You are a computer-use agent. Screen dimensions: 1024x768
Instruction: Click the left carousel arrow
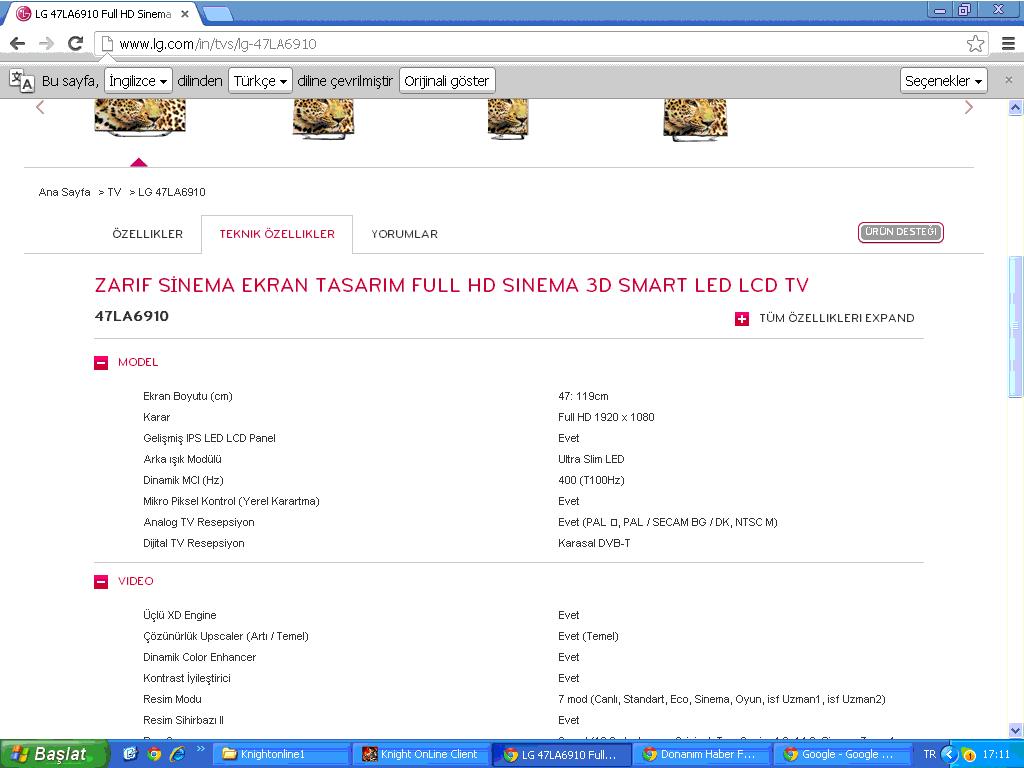pyautogui.click(x=40, y=107)
